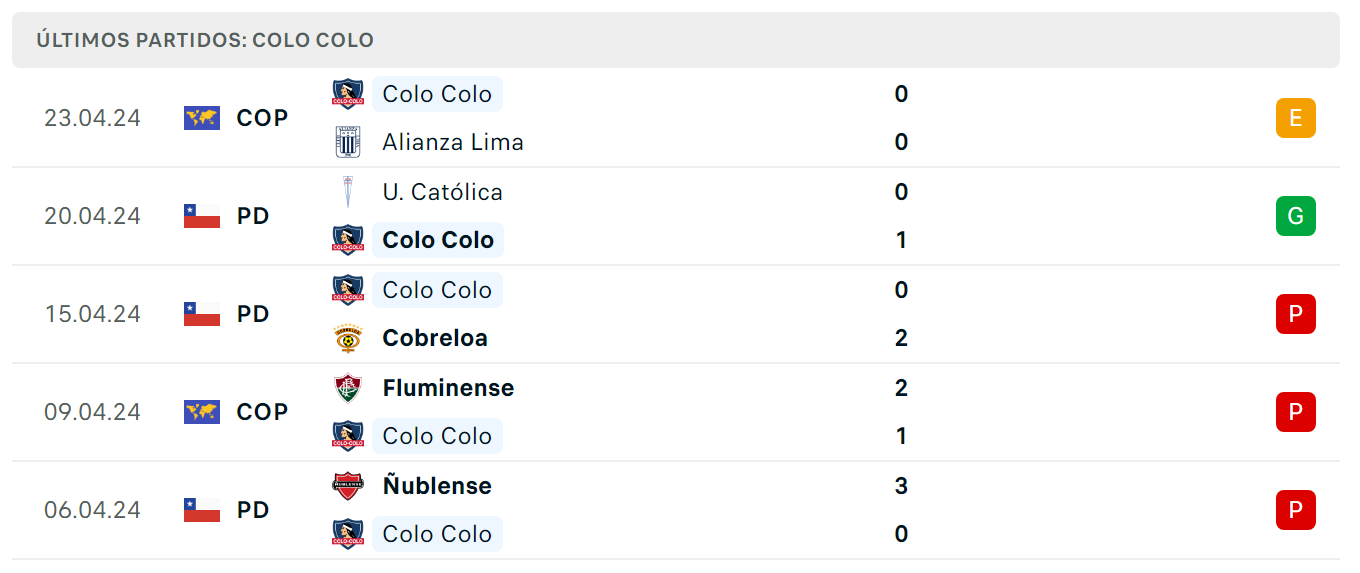Viewport: 1360px width, 573px height.
Task: Click red P badge for Ñublense match
Action: point(1296,510)
